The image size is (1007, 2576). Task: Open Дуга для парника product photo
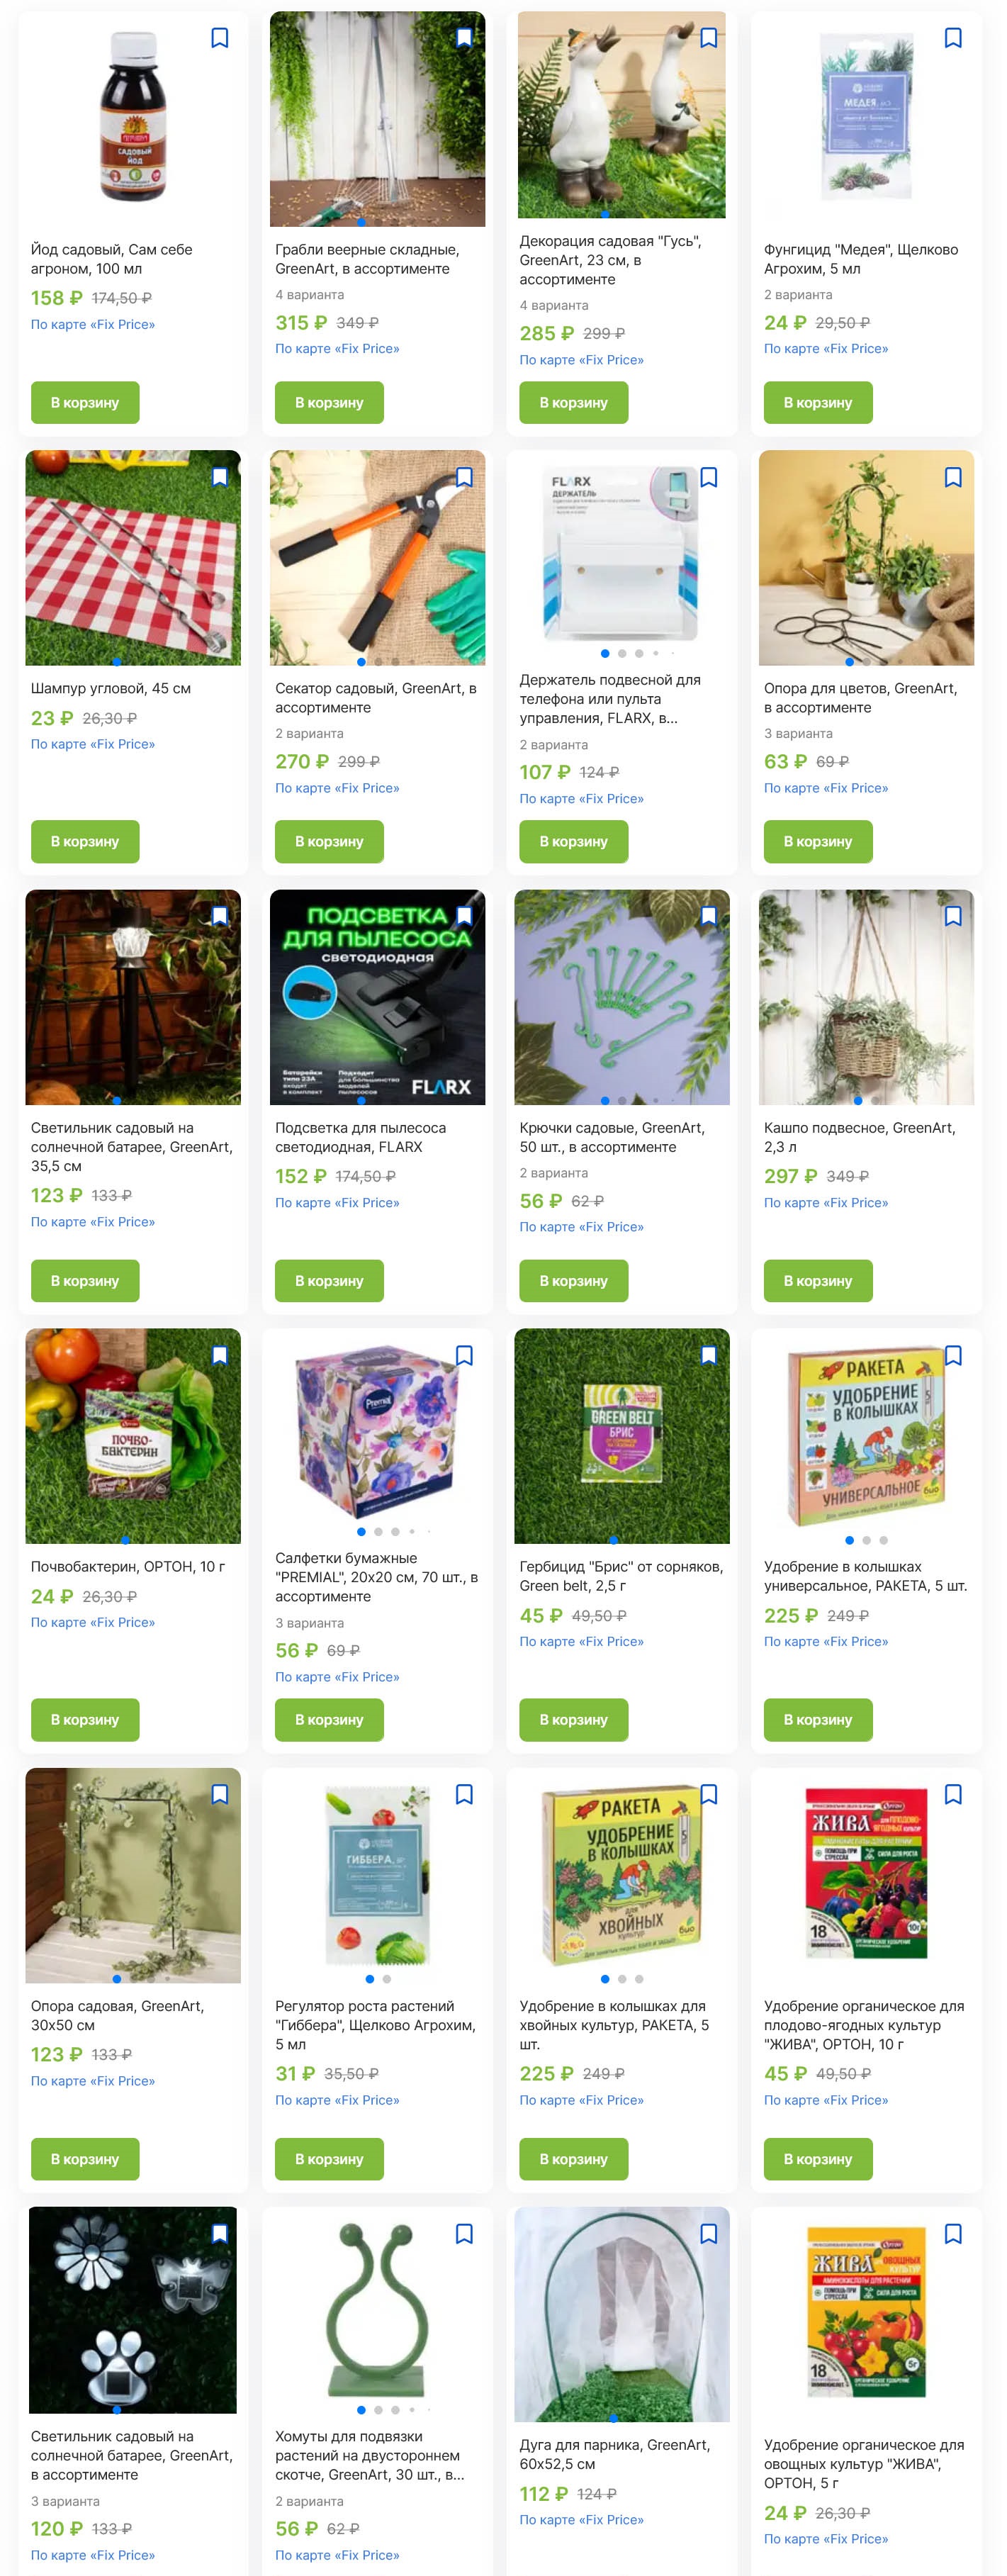point(622,2314)
